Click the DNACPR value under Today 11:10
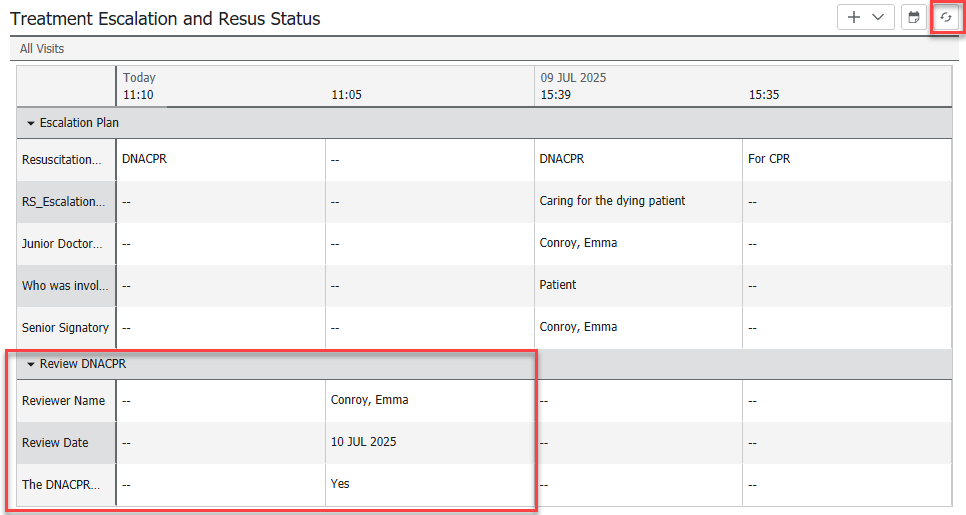This screenshot has height=515, width=966. point(144,159)
